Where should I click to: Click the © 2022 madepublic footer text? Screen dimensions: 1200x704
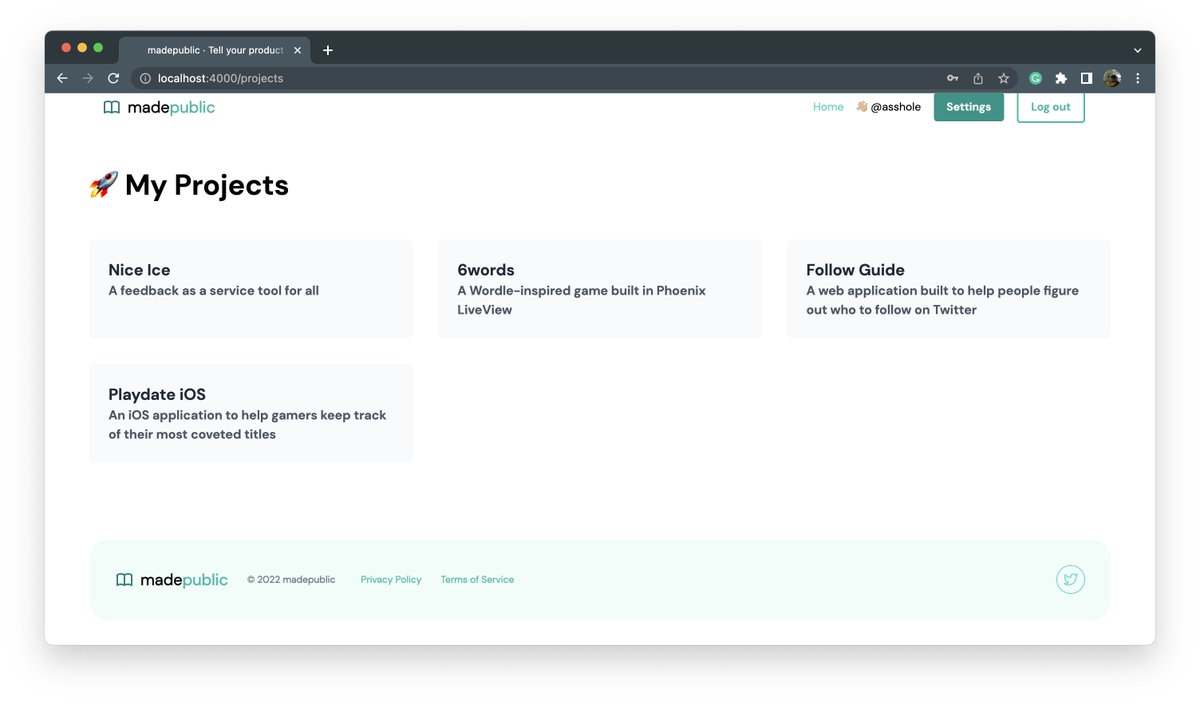pos(291,580)
